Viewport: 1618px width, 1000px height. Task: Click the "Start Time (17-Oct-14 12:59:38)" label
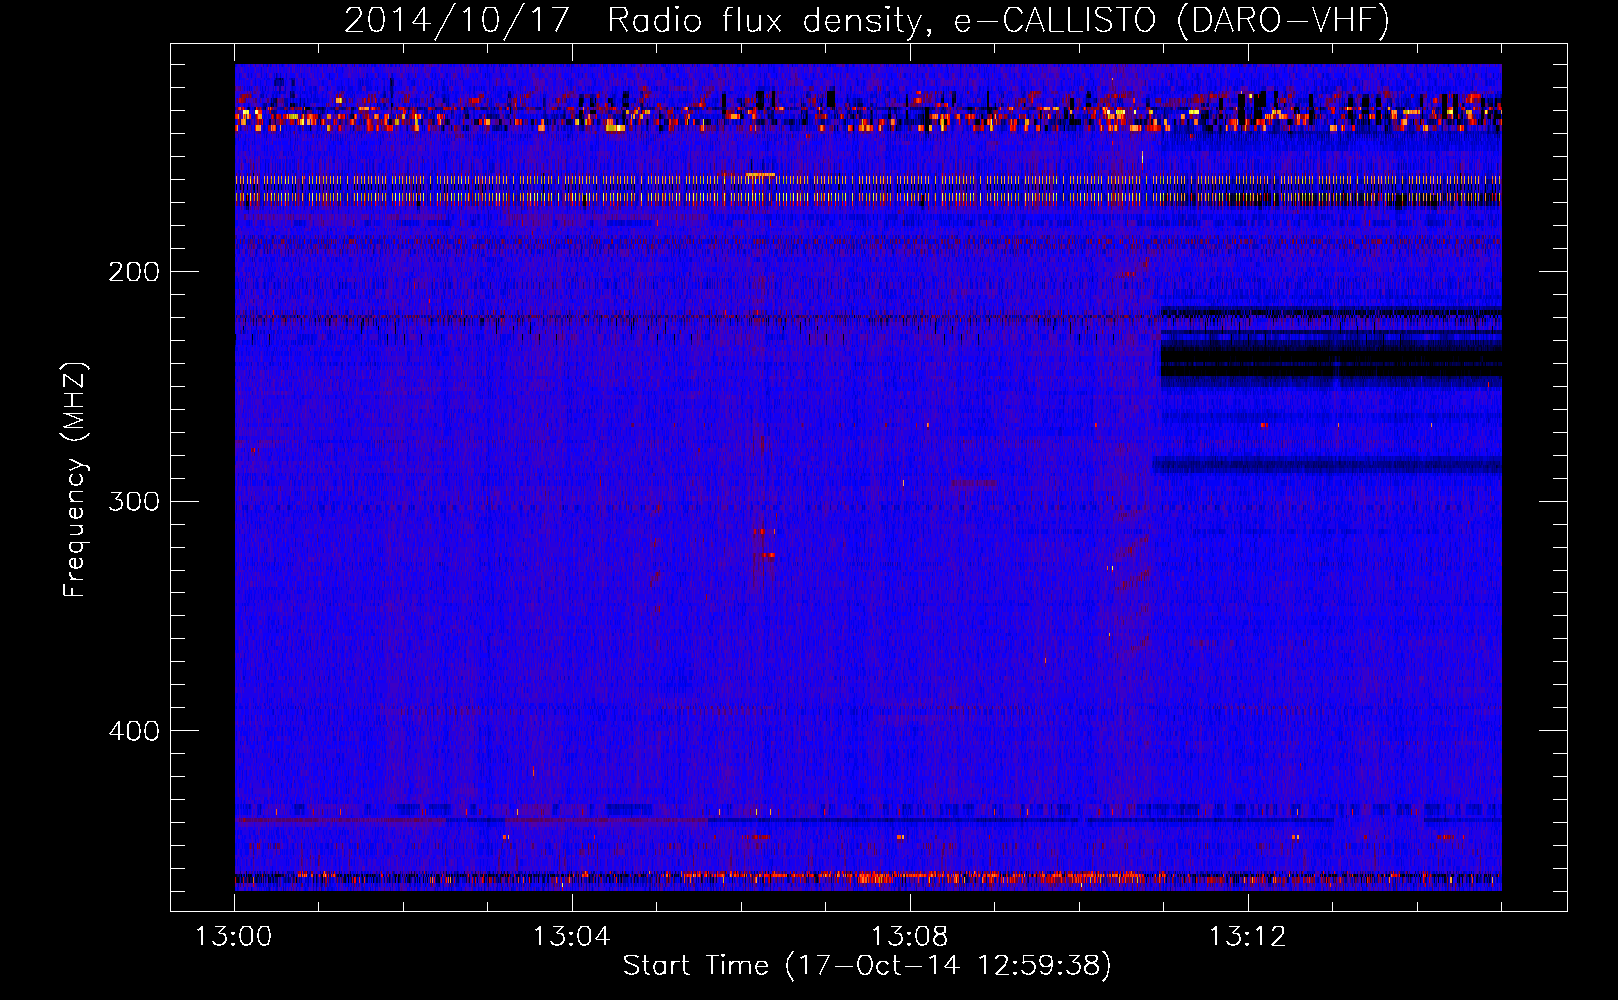click(867, 966)
